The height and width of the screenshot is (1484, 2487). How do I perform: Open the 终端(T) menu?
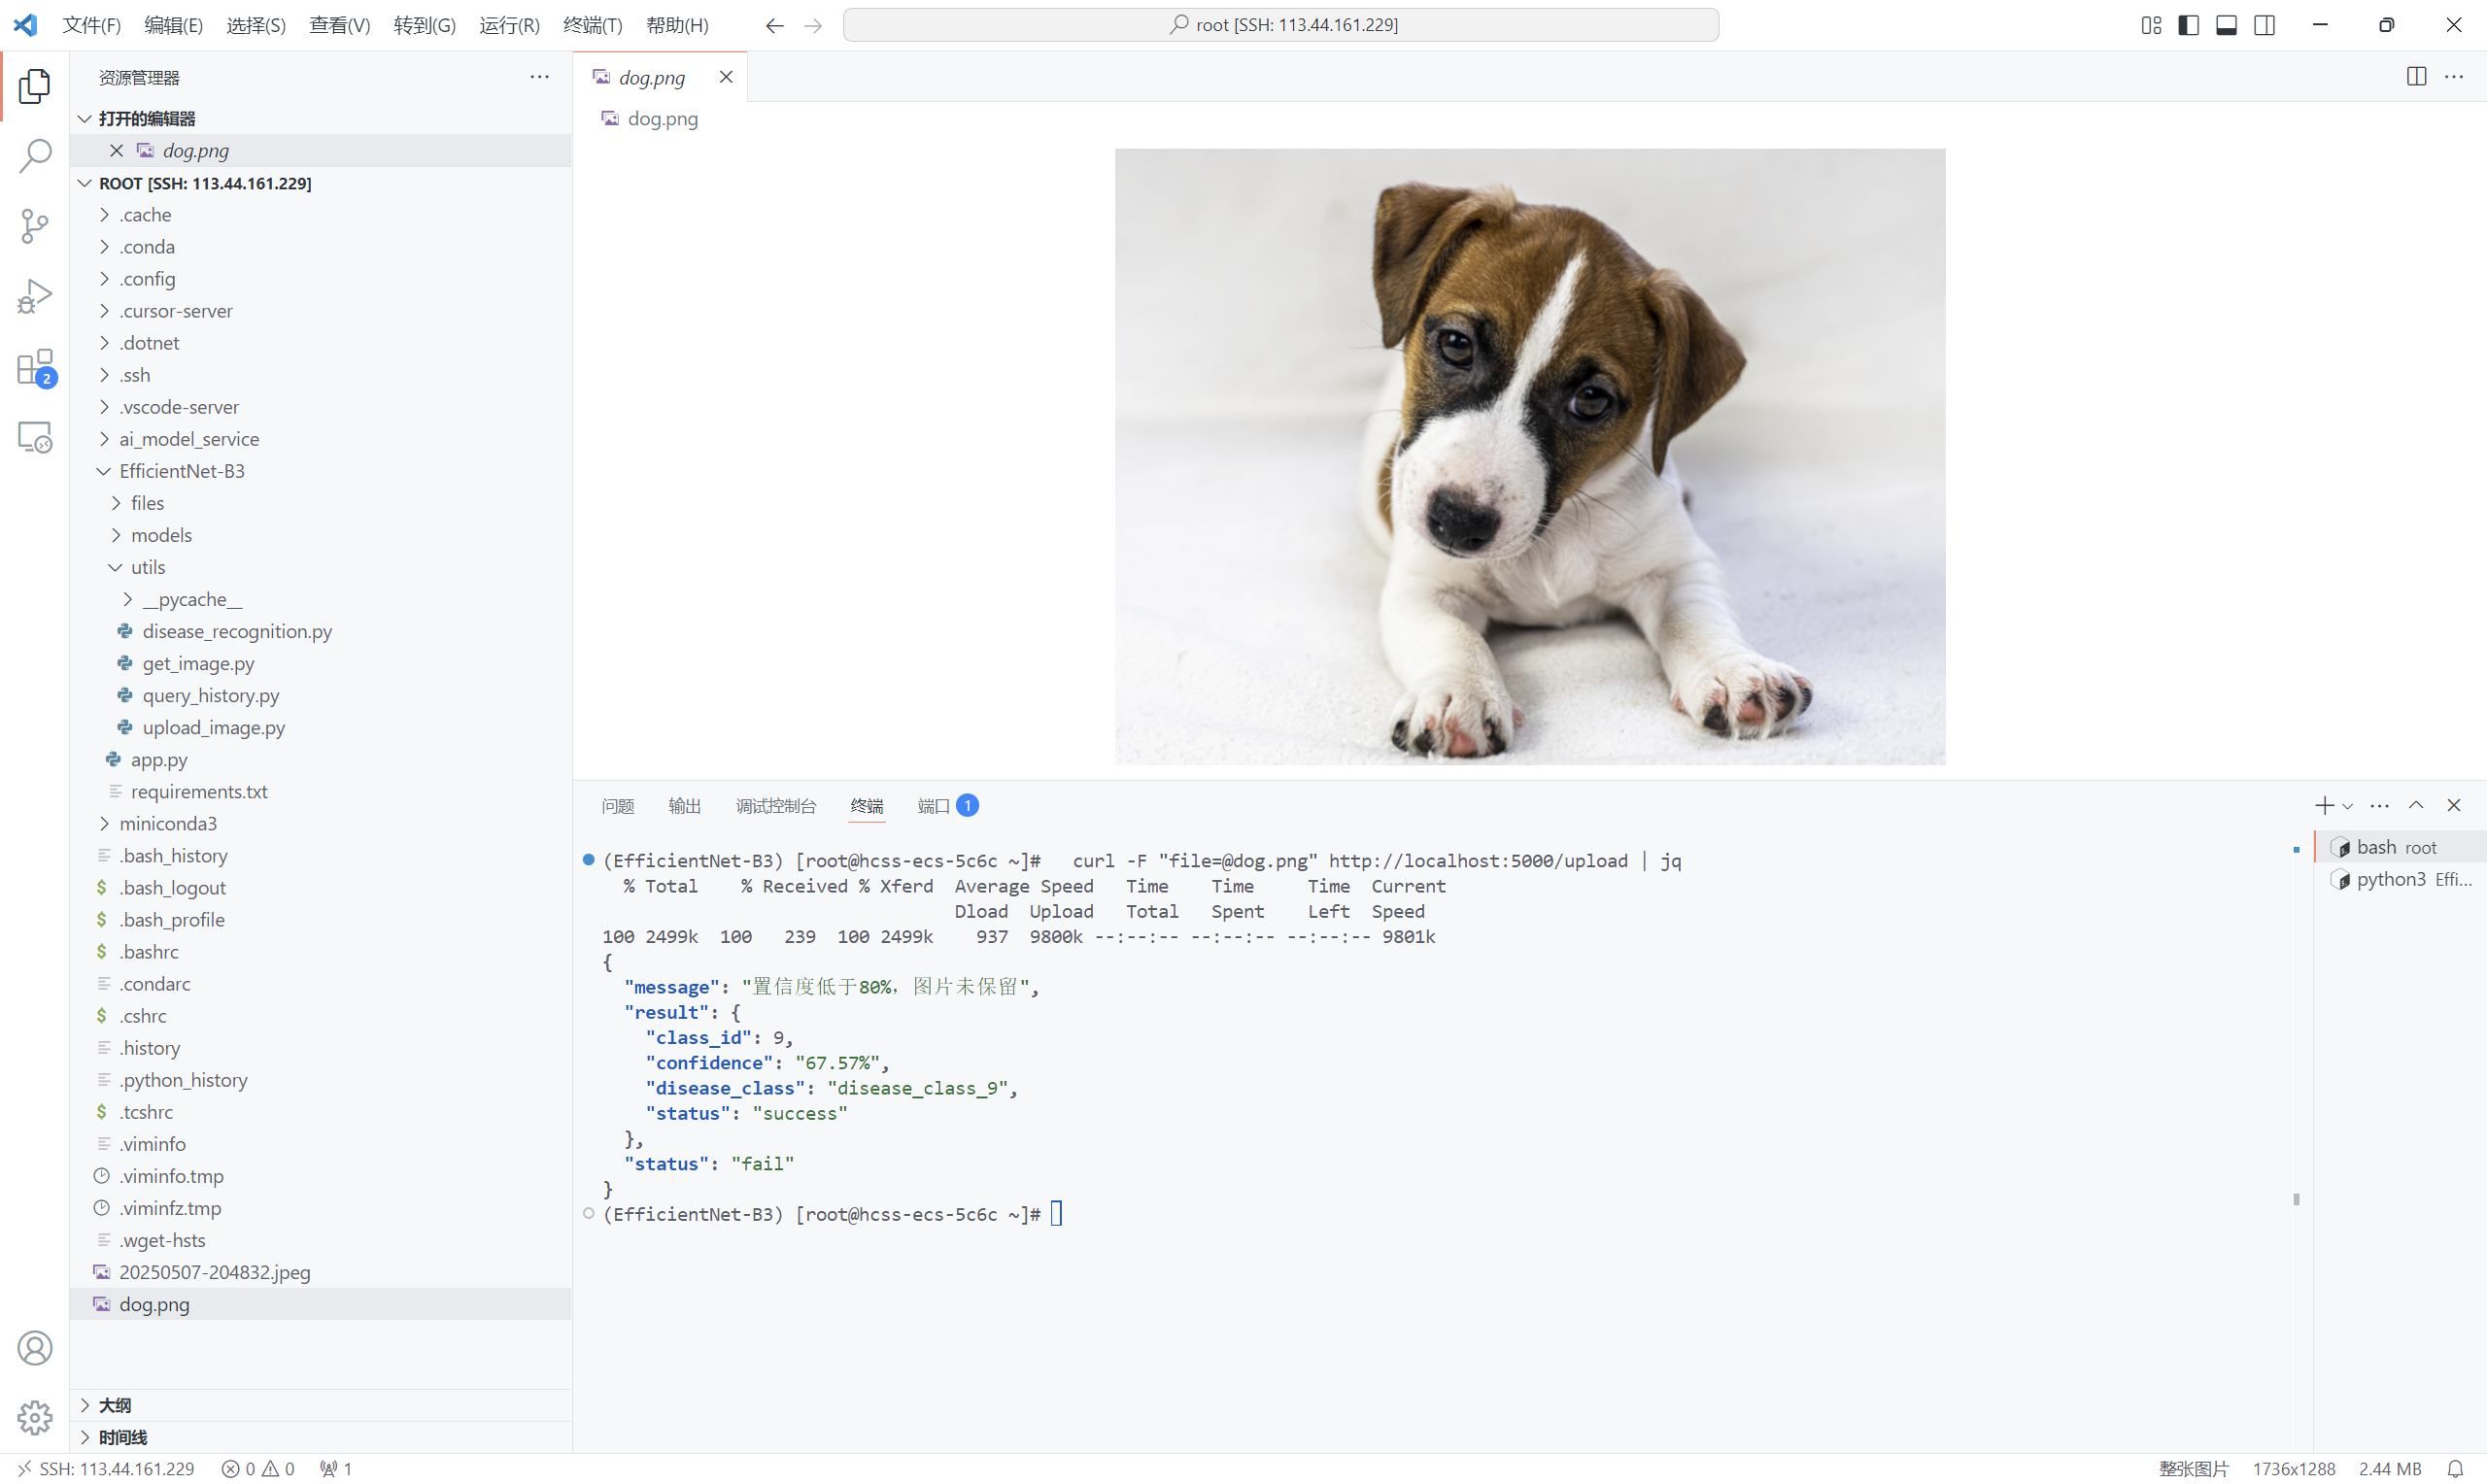point(592,25)
